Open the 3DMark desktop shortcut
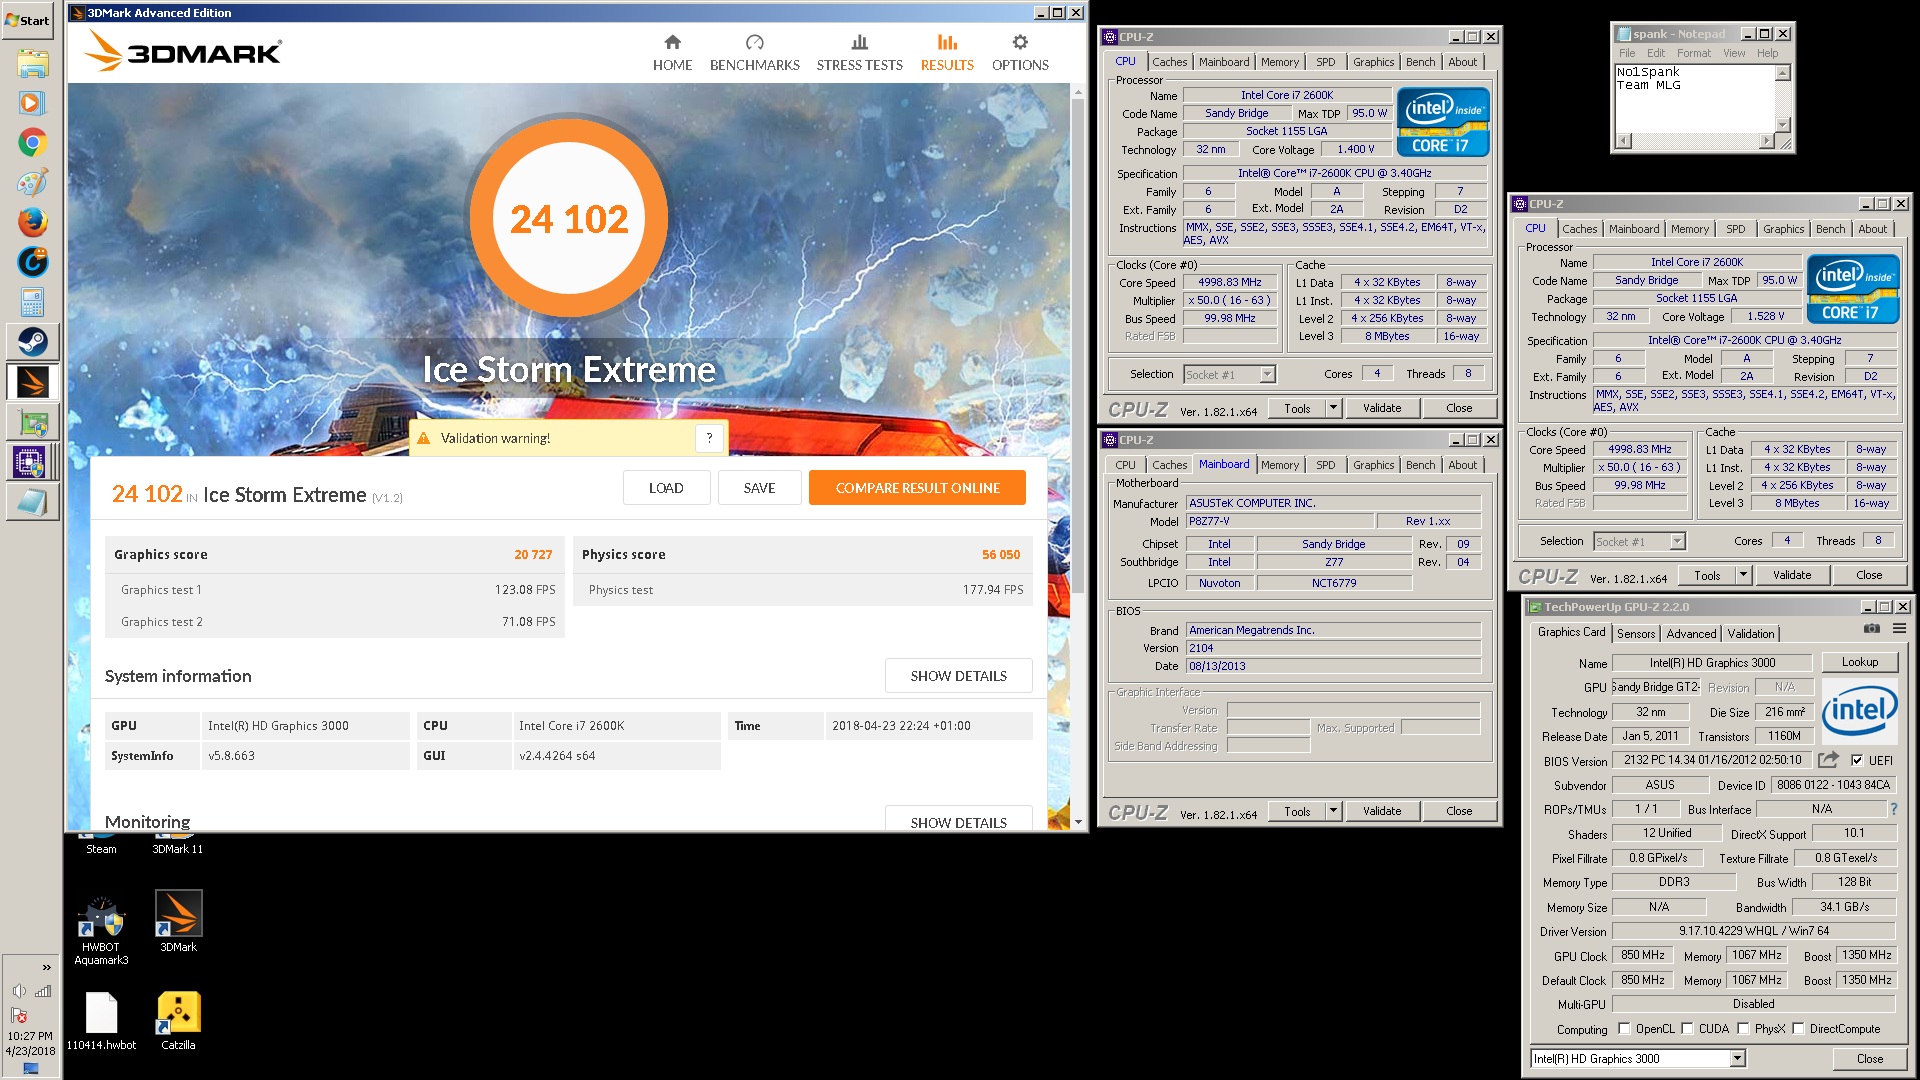 pos(178,920)
